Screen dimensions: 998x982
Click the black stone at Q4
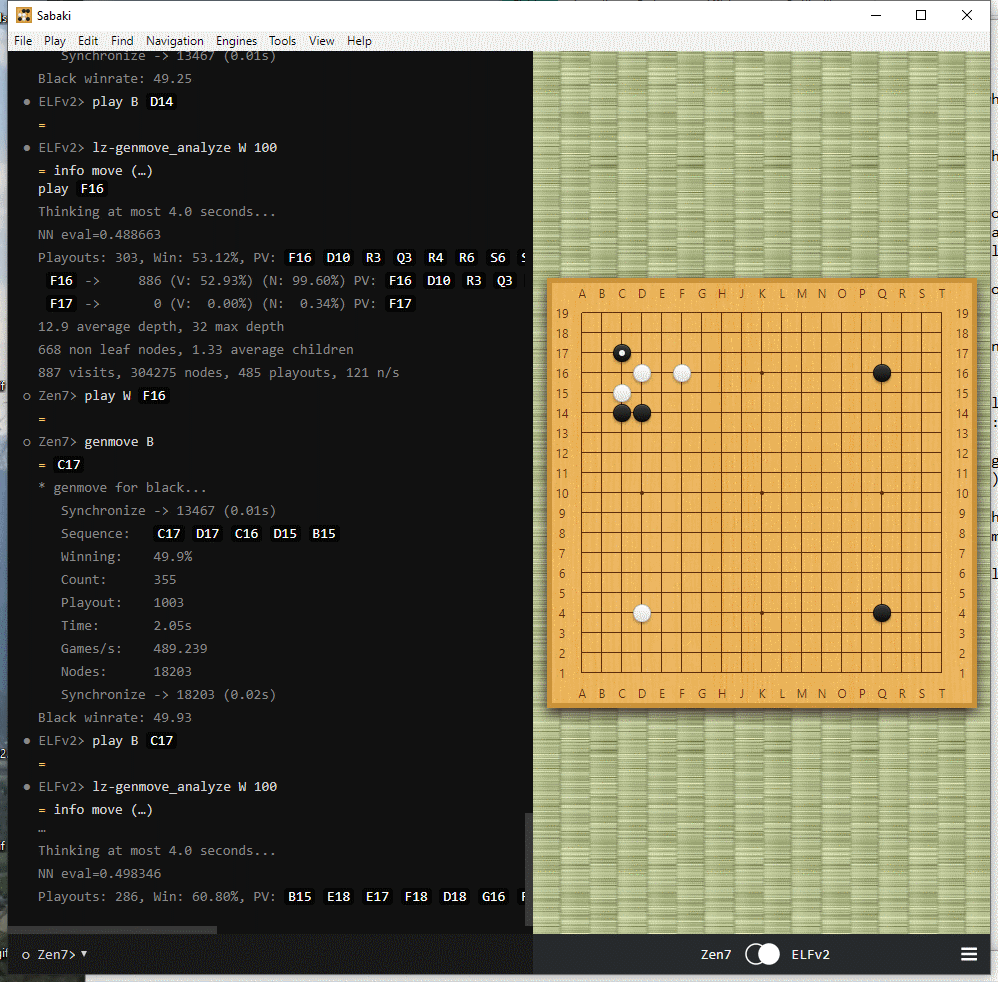[882, 613]
